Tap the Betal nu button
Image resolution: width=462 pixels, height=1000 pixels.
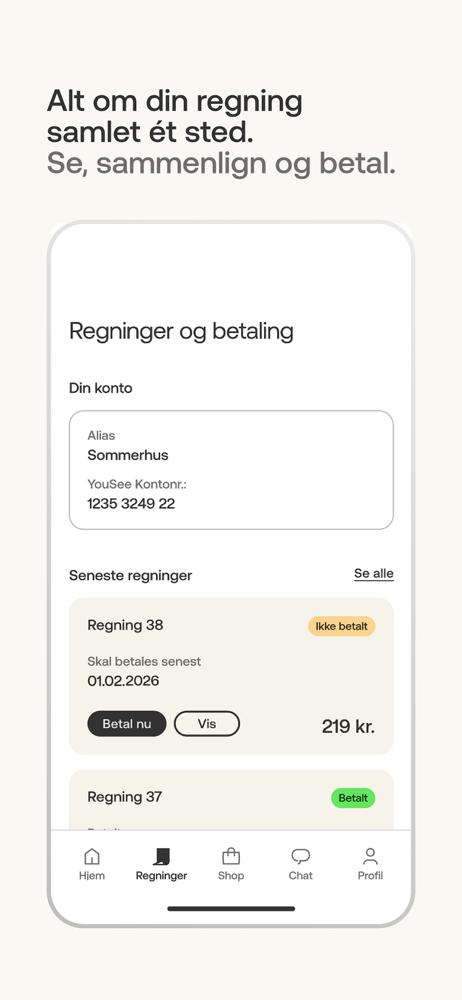[127, 724]
